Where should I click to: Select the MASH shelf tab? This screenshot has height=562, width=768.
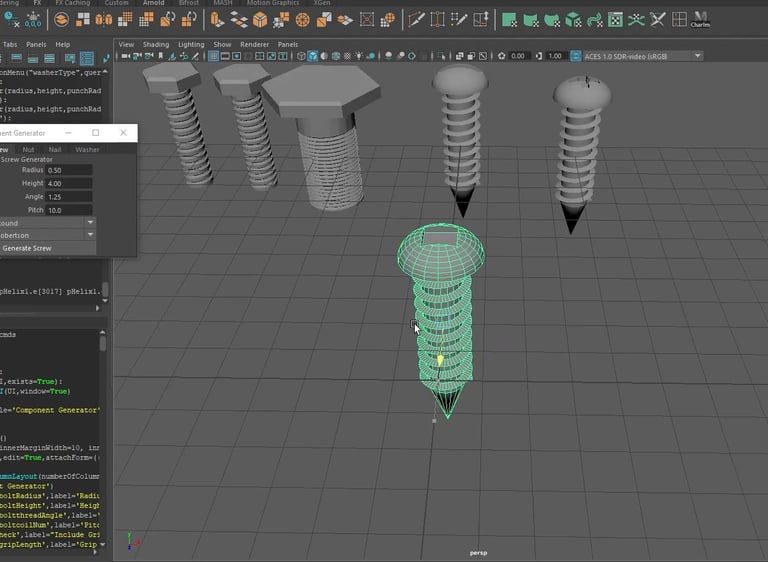(x=223, y=3)
